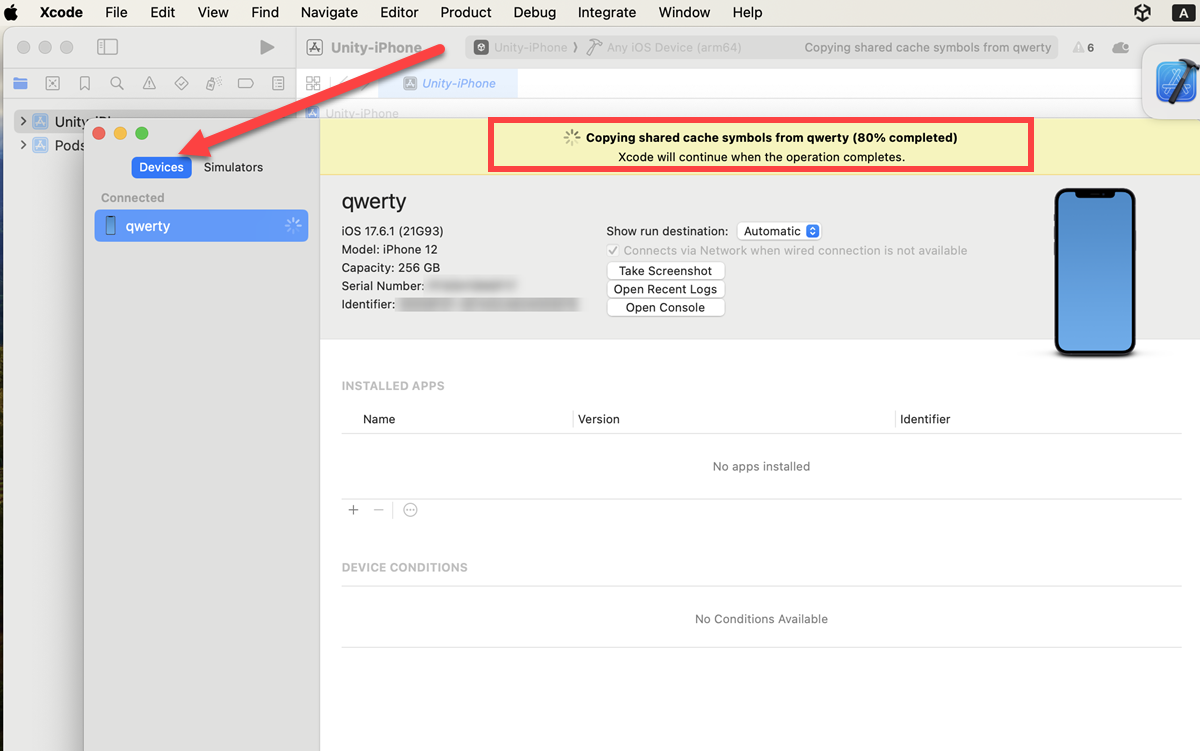This screenshot has width=1200, height=751.
Task: Click the Identifier column header
Action: tap(925, 419)
